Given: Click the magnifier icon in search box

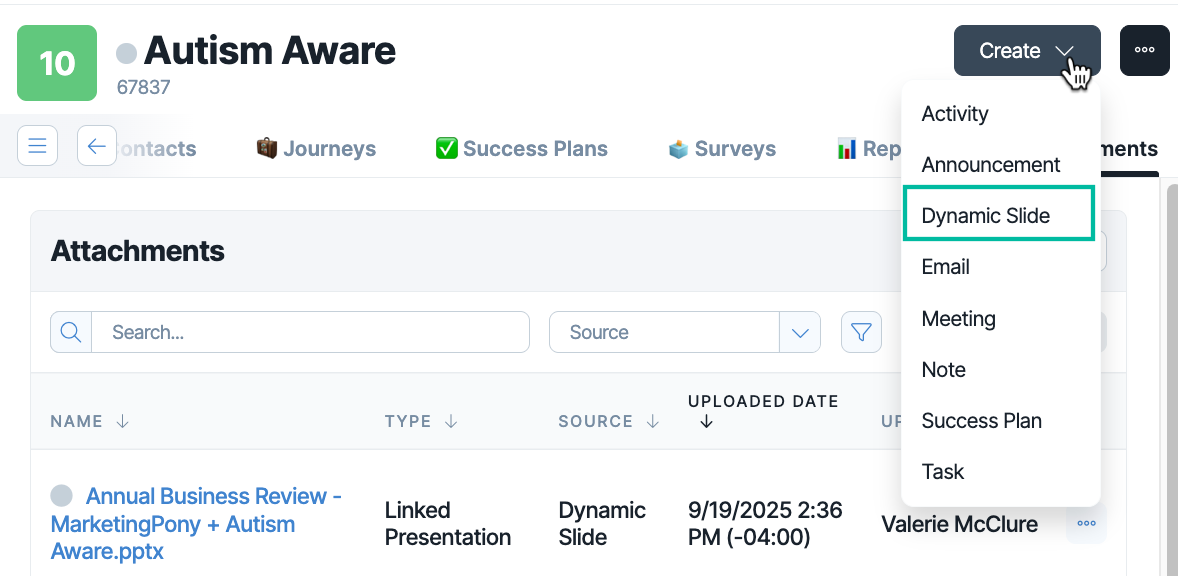Looking at the screenshot, I should point(71,332).
